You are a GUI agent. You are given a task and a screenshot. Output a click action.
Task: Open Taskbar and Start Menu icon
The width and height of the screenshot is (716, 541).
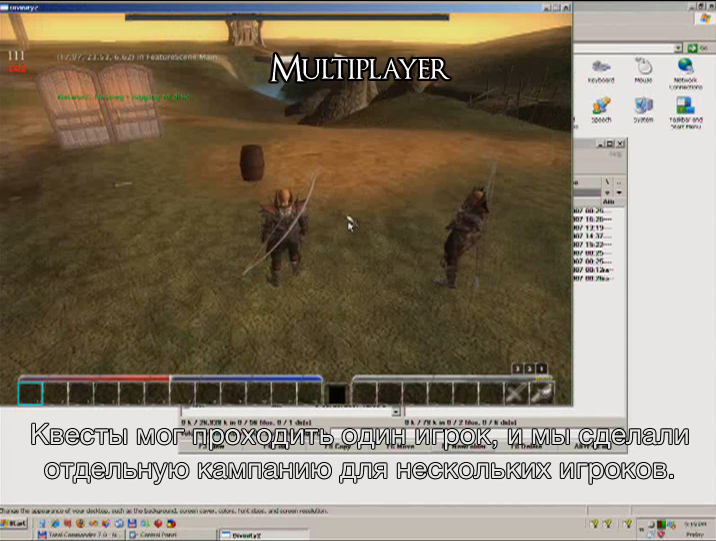click(x=685, y=113)
